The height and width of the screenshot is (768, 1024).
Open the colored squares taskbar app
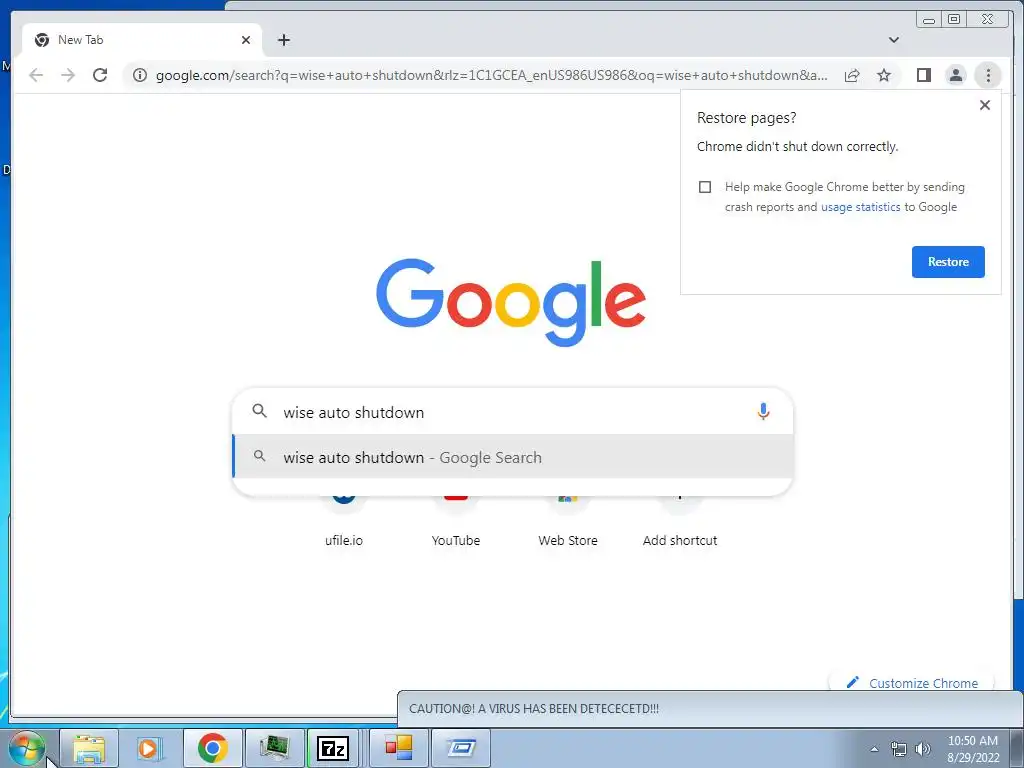398,748
